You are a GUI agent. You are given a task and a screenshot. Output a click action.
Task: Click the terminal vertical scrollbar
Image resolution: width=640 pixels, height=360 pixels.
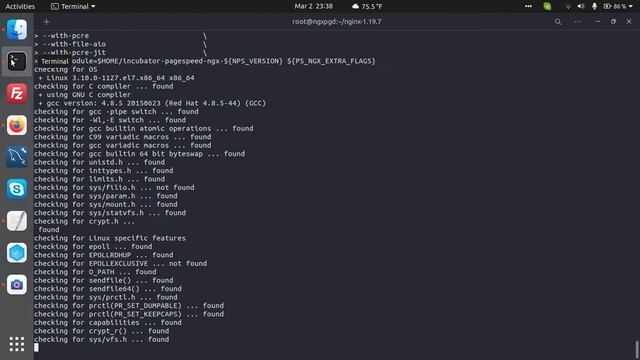point(637,350)
